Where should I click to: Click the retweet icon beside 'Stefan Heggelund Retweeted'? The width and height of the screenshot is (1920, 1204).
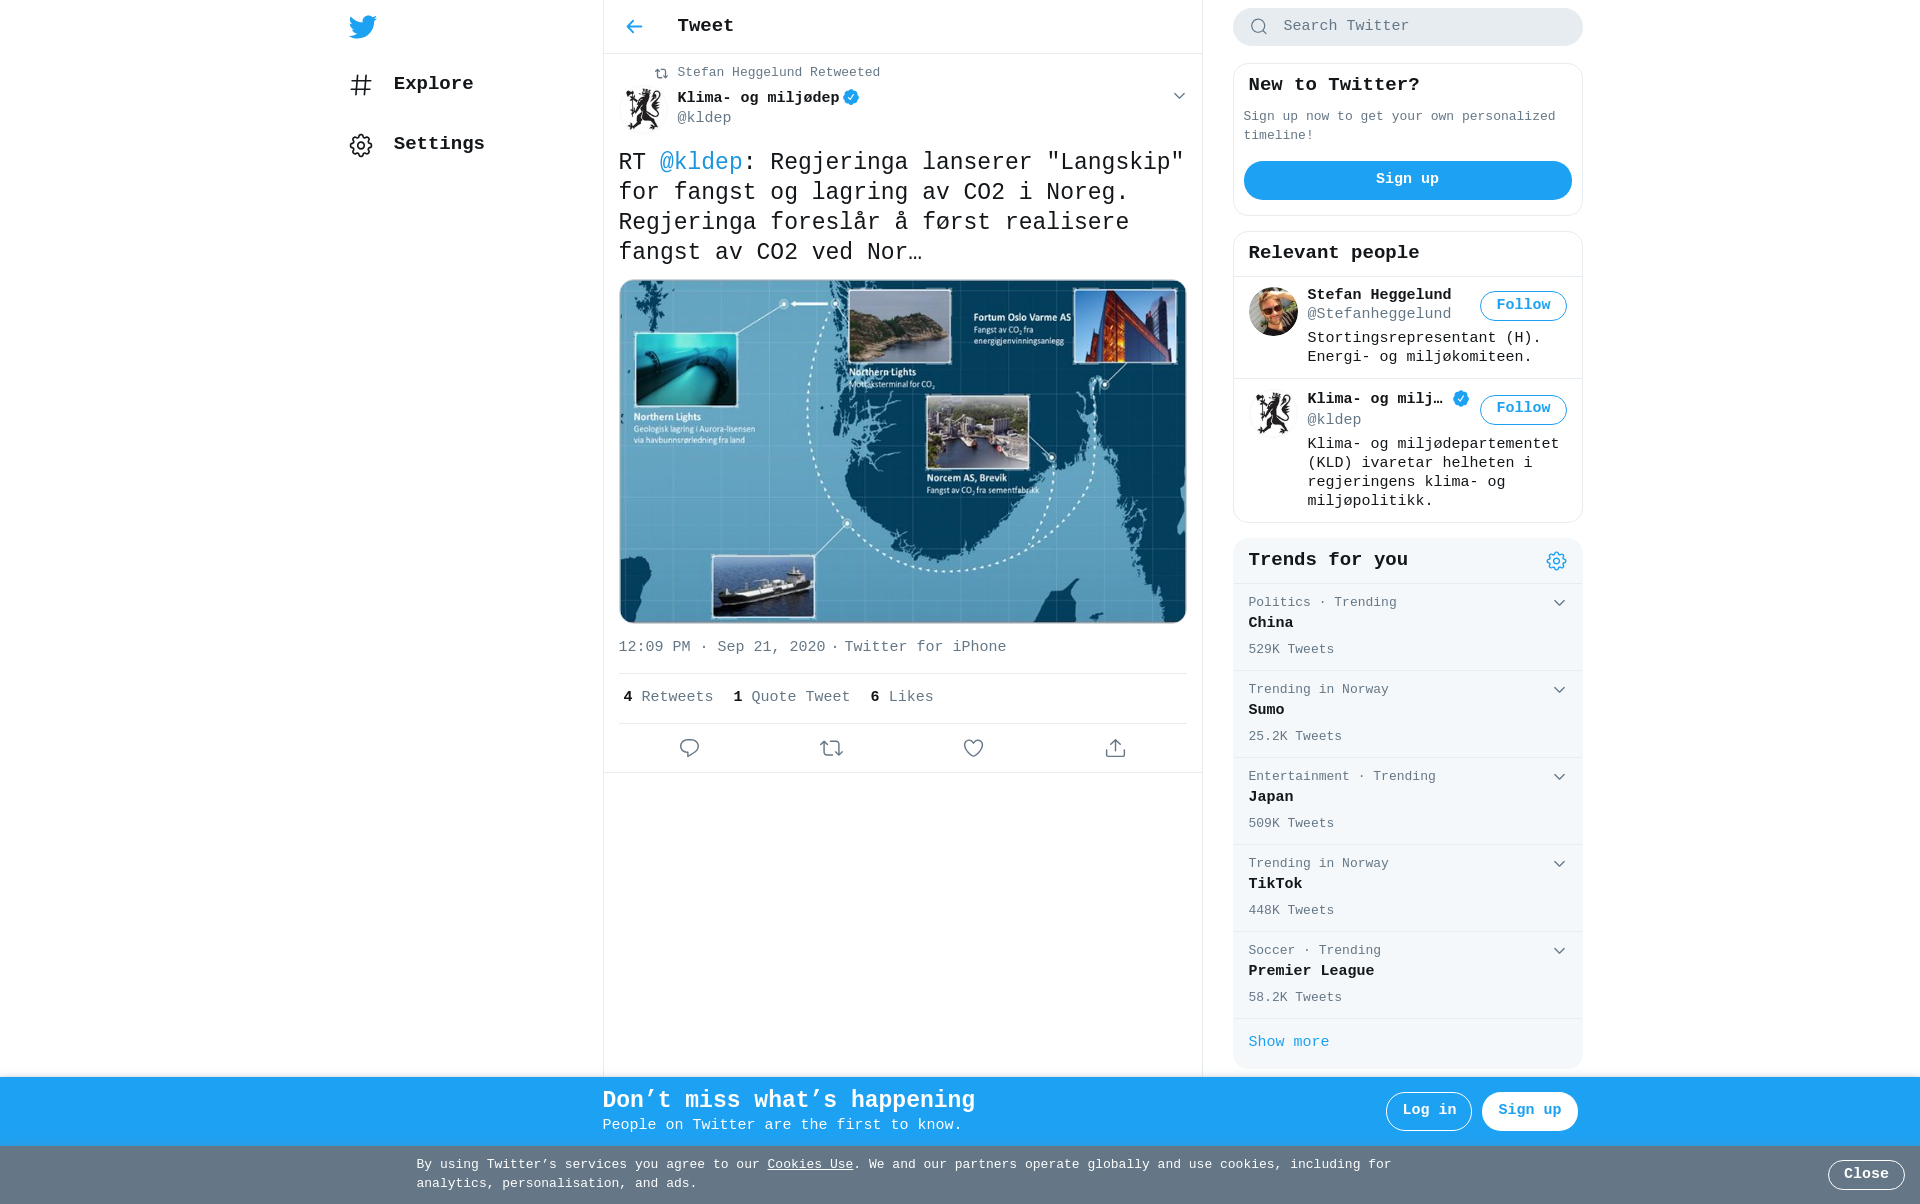(x=661, y=73)
